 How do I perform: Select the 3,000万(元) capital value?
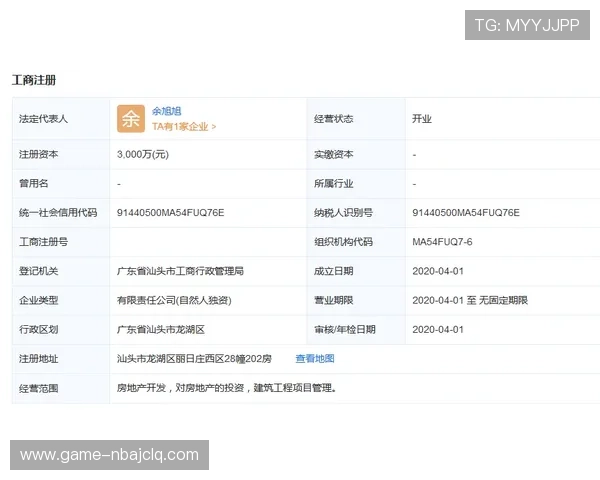tap(143, 154)
